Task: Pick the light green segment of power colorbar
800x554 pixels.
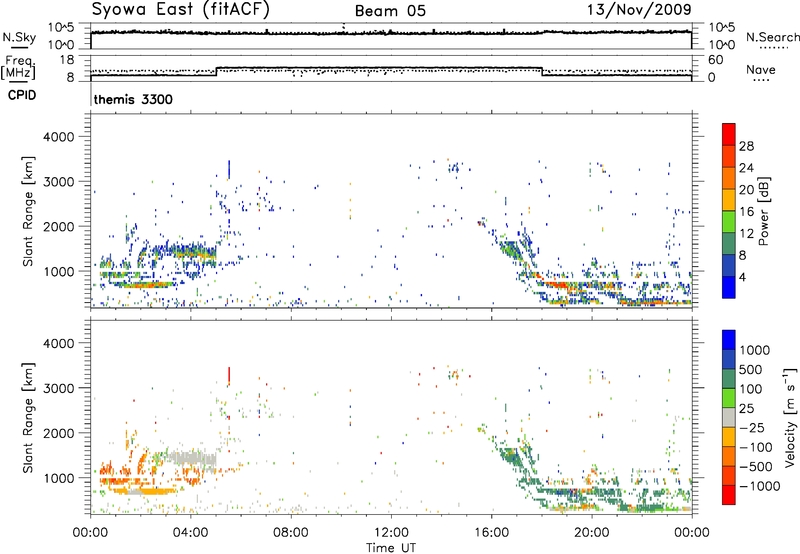Action: (x=729, y=222)
